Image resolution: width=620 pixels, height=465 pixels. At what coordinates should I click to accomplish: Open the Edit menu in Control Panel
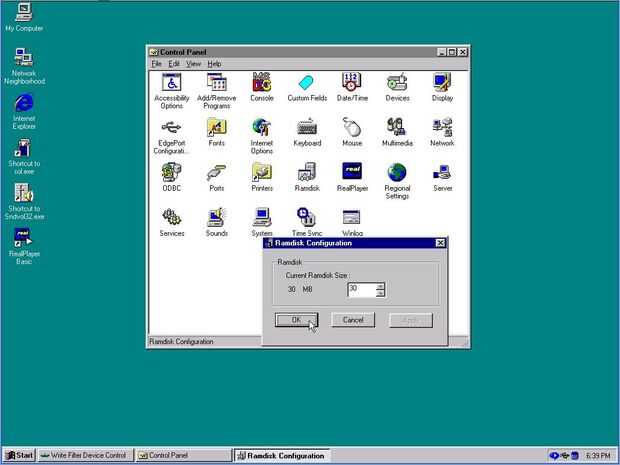coord(174,64)
